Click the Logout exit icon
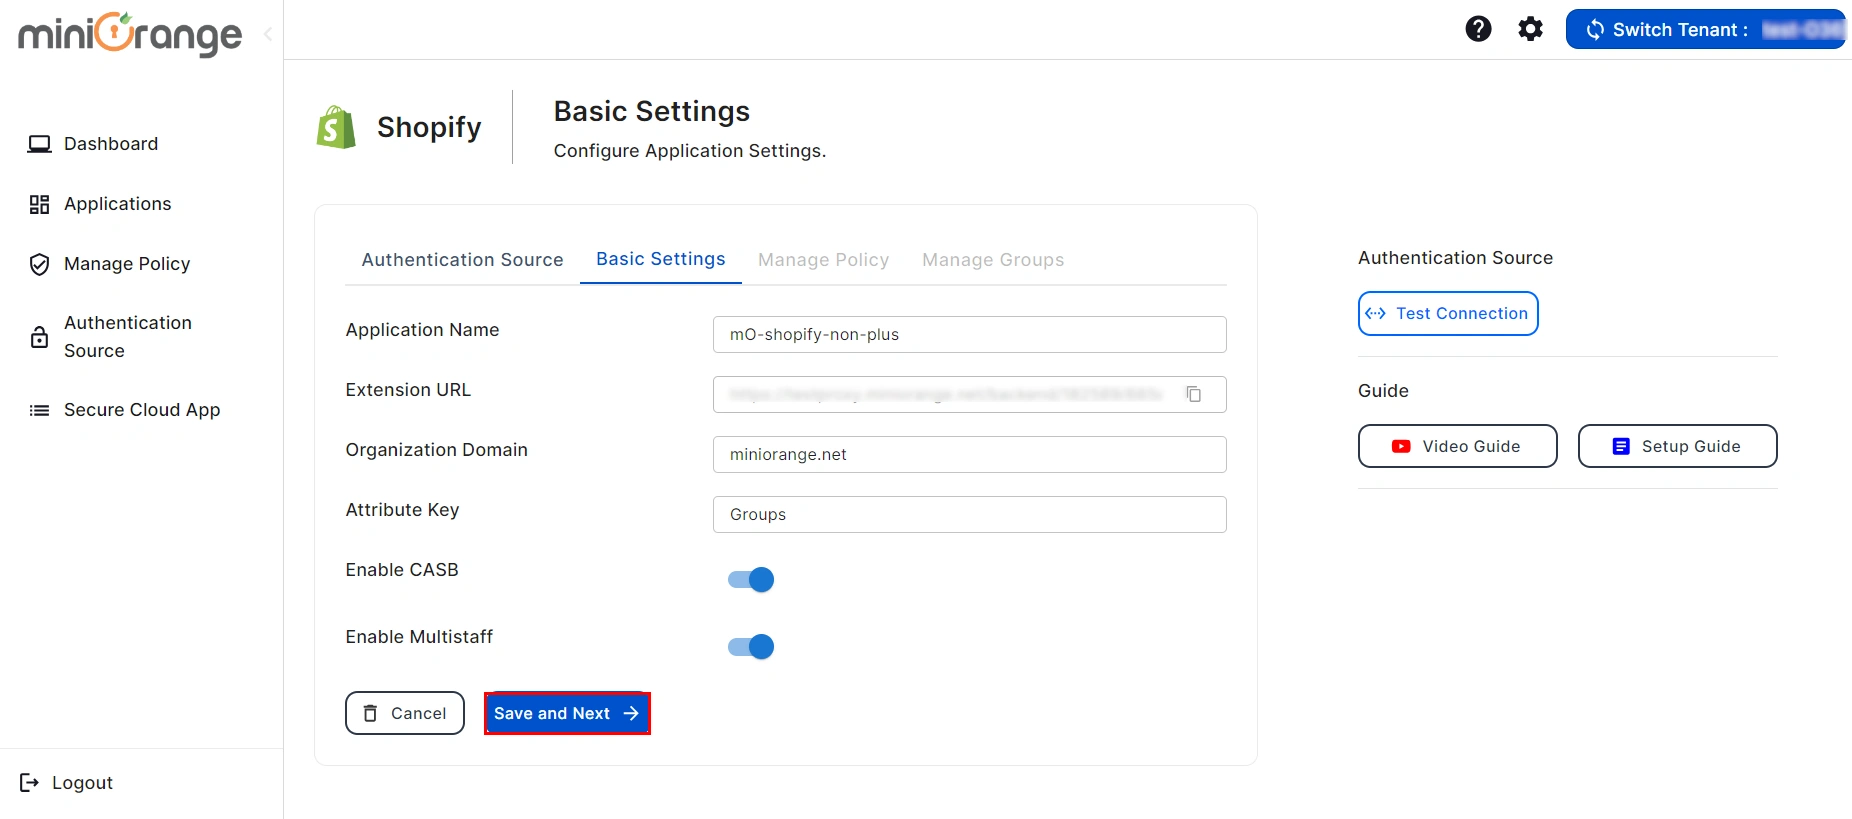 click(x=30, y=782)
